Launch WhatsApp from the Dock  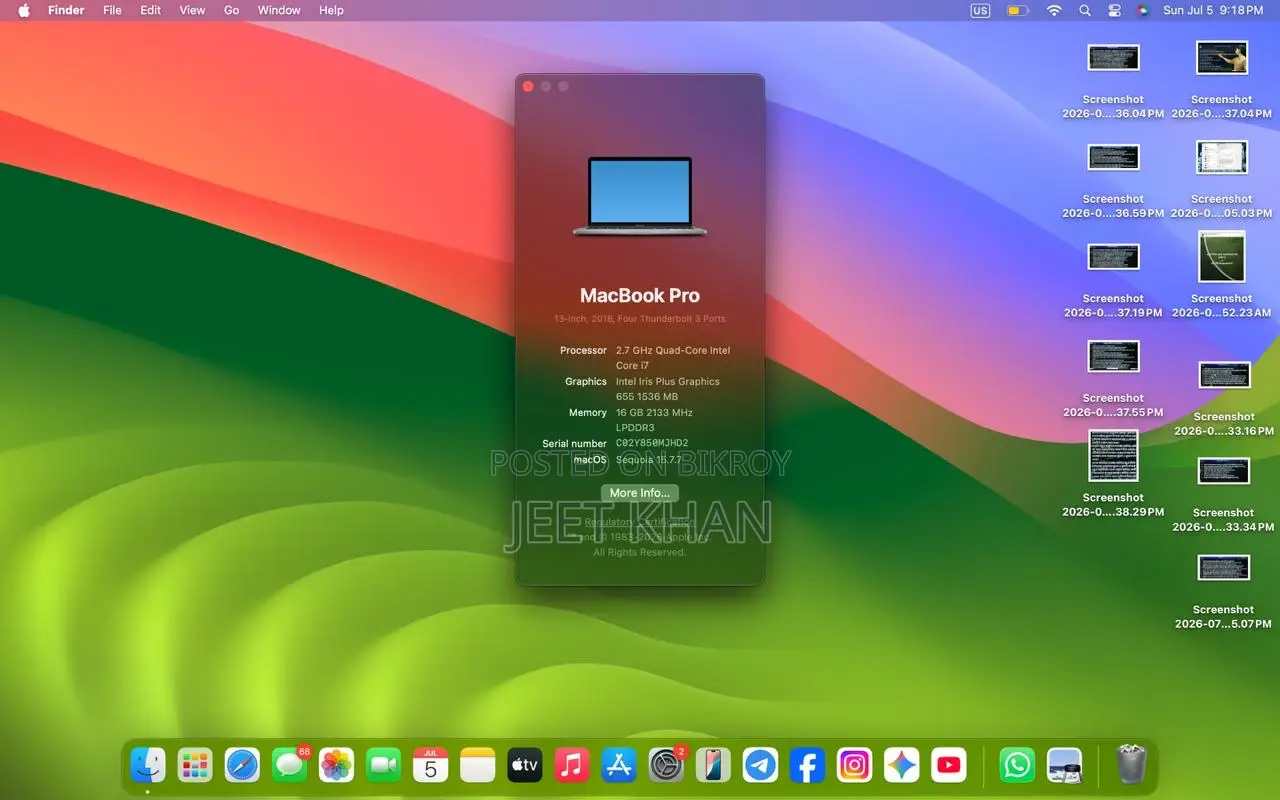1017,766
